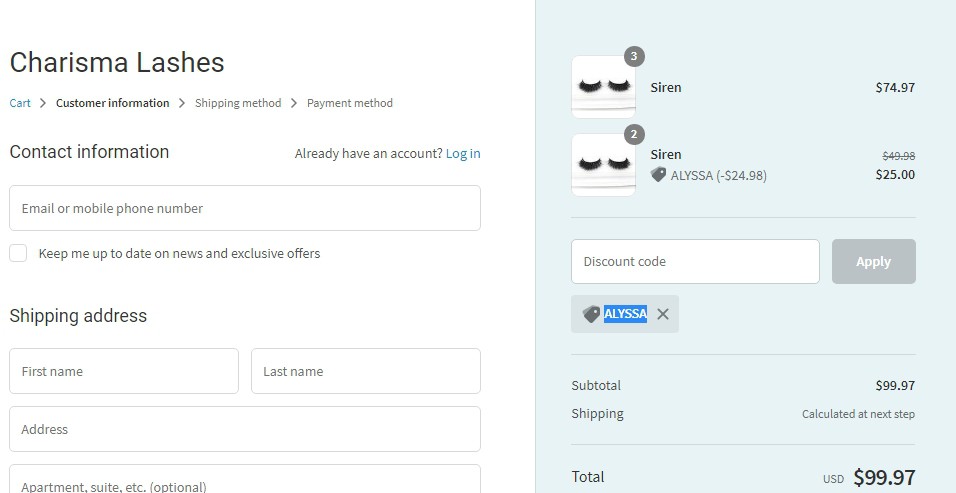
Task: Enable news and exclusive offers checkbox
Action: (x=18, y=253)
